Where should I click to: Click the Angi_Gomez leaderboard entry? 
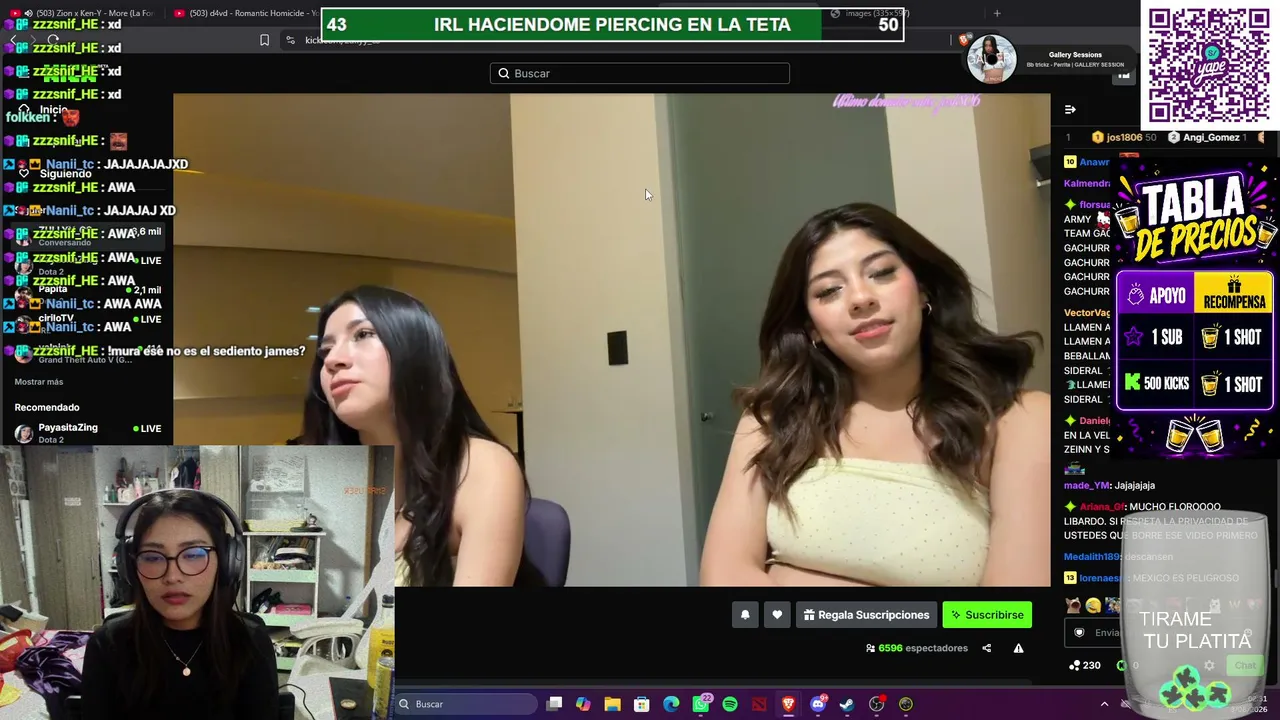[1206, 137]
